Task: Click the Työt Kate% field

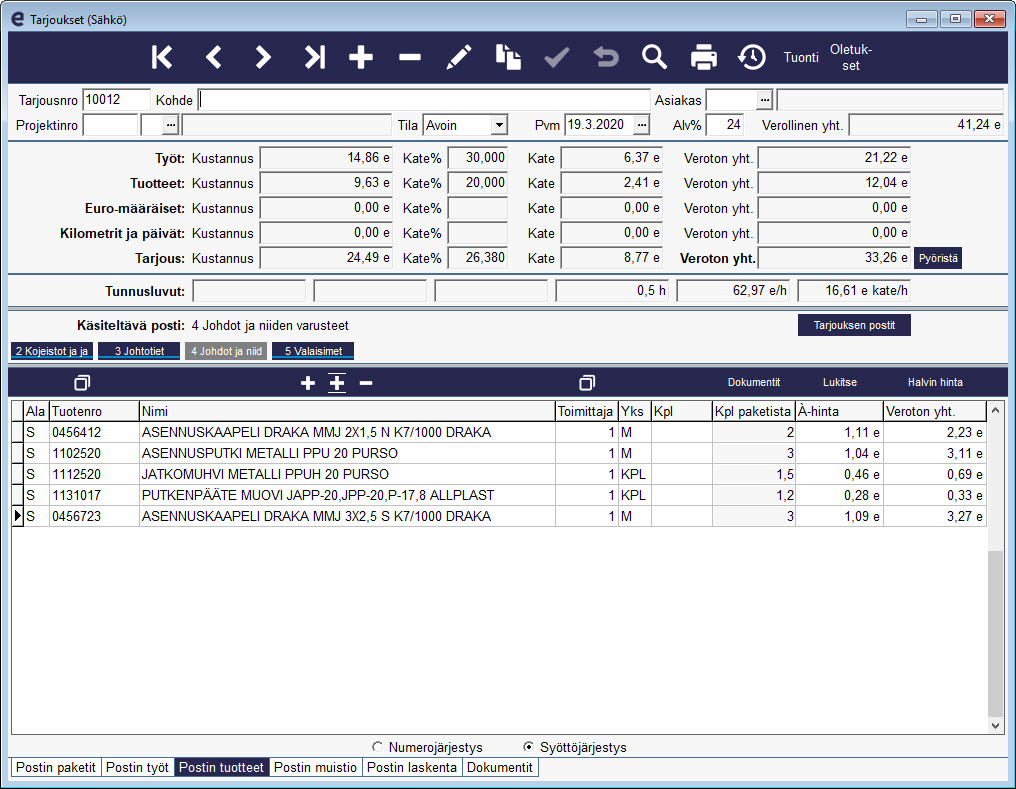Action: point(477,157)
